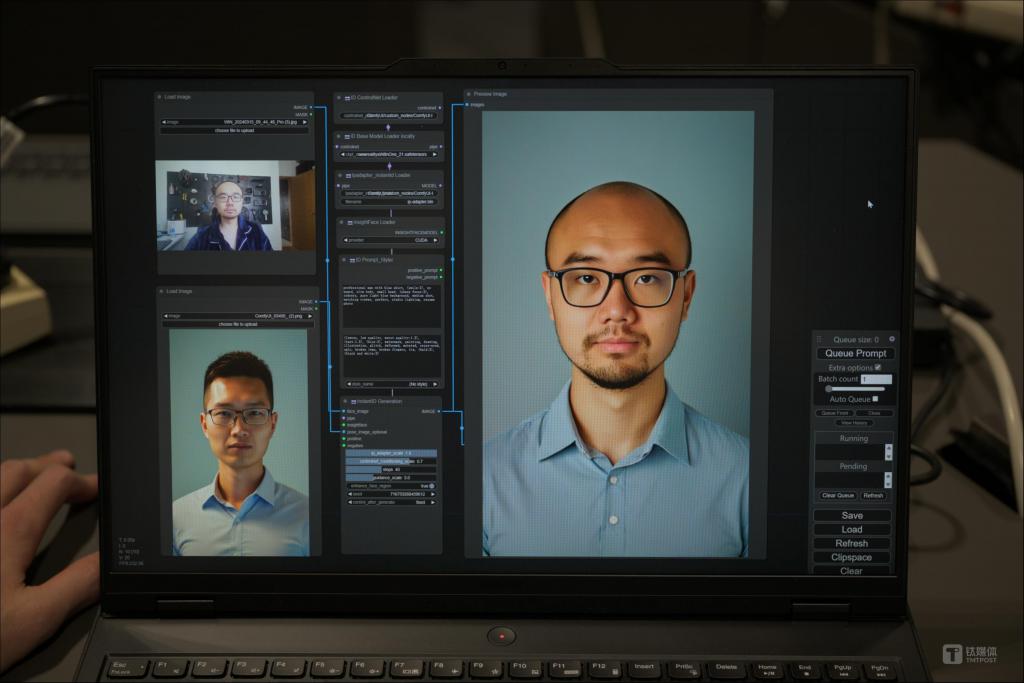Click InstantID Generation face_image input port
The width and height of the screenshot is (1024, 683).
344,411
